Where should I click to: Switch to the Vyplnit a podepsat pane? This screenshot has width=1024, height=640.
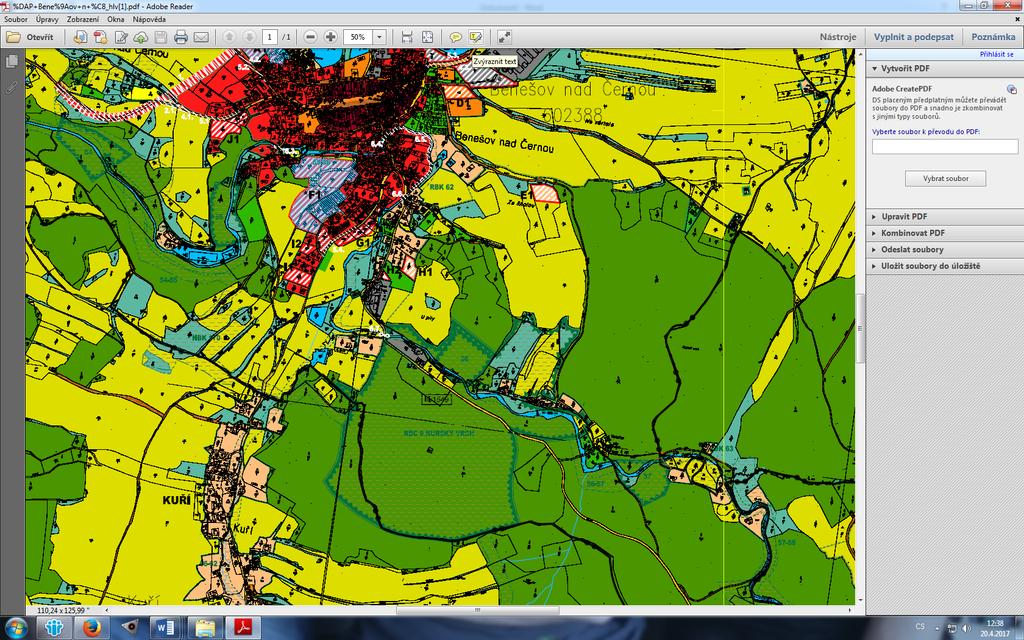click(914, 37)
